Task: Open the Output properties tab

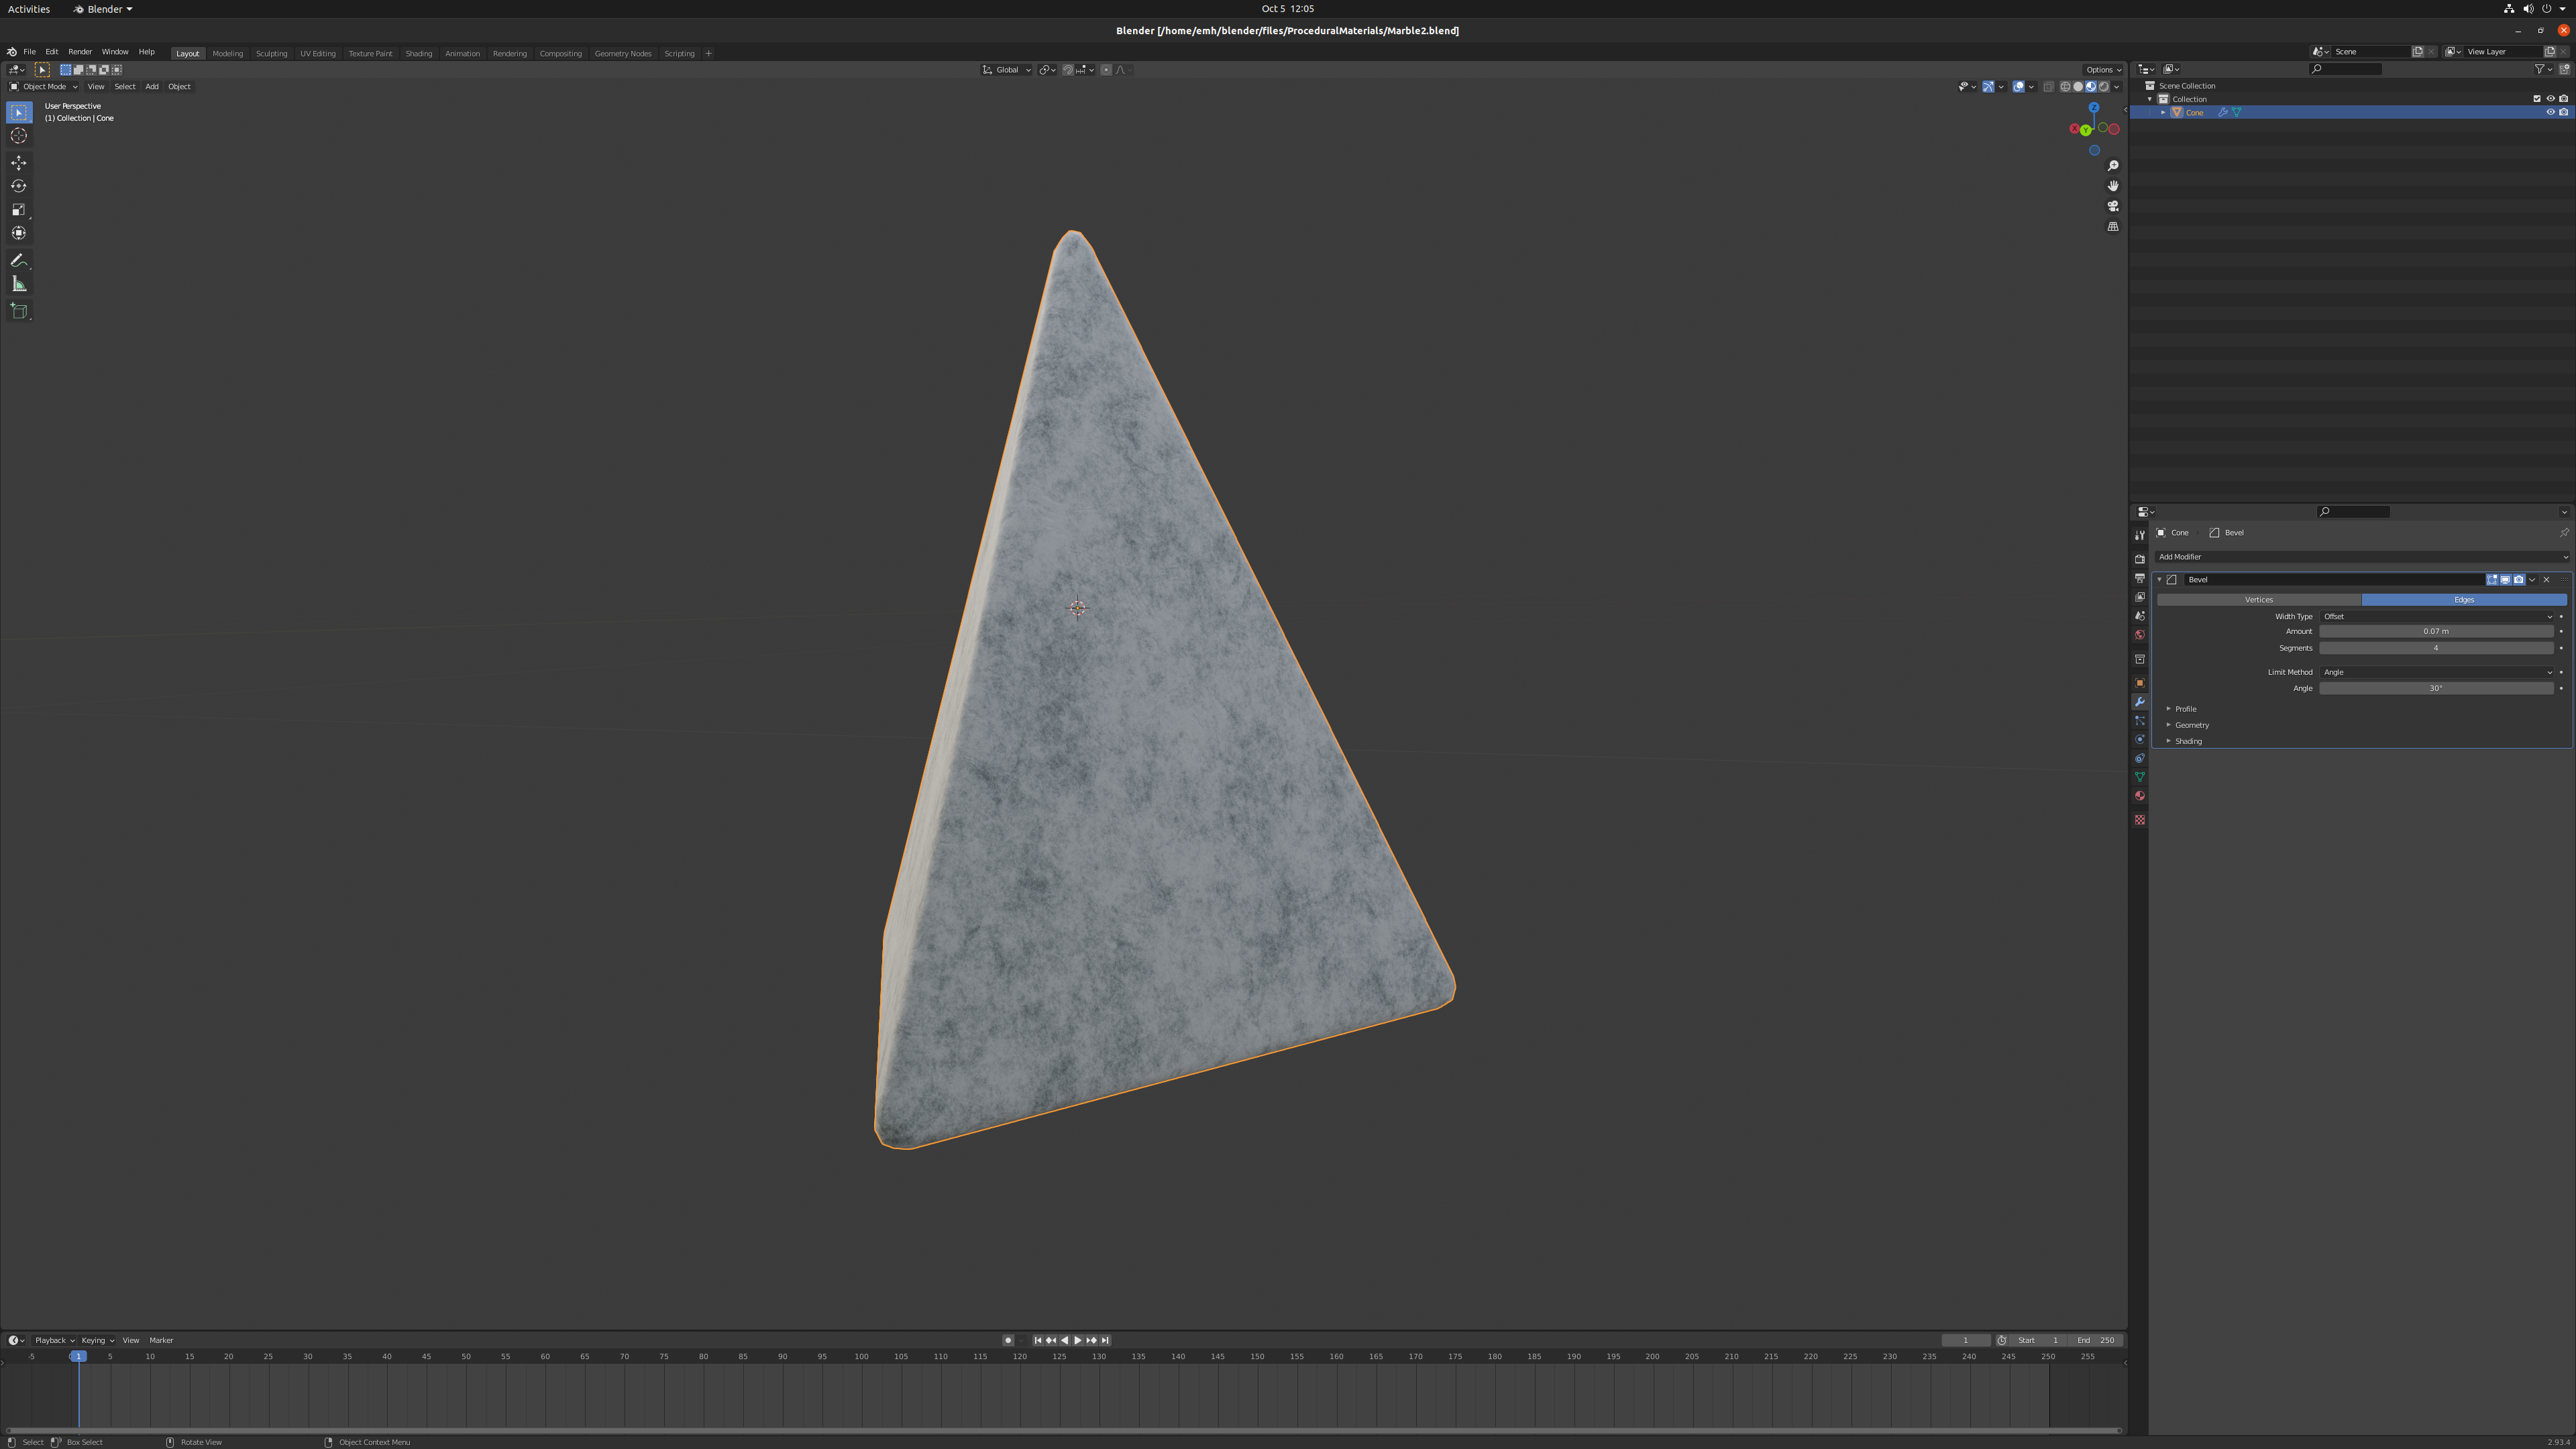Action: (x=2140, y=578)
